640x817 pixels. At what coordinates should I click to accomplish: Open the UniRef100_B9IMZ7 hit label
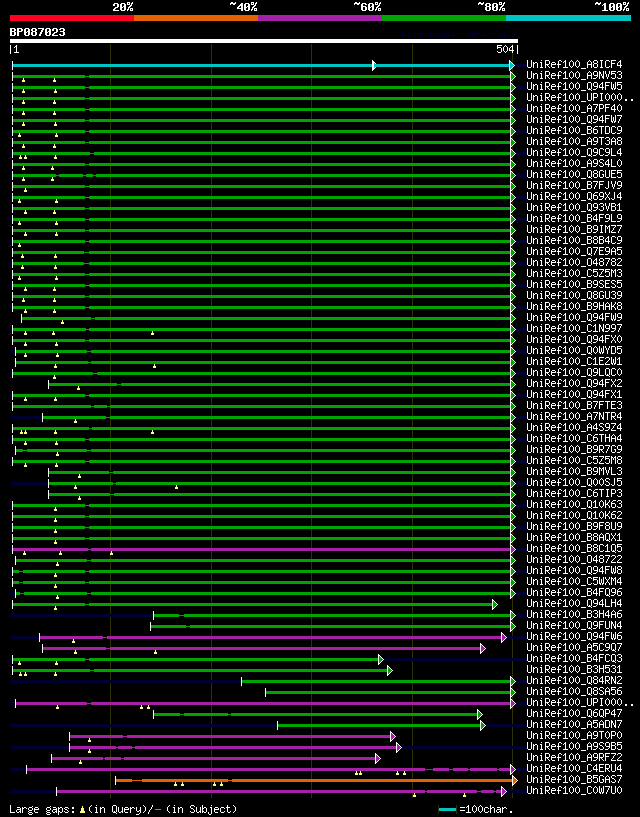pyautogui.click(x=574, y=229)
